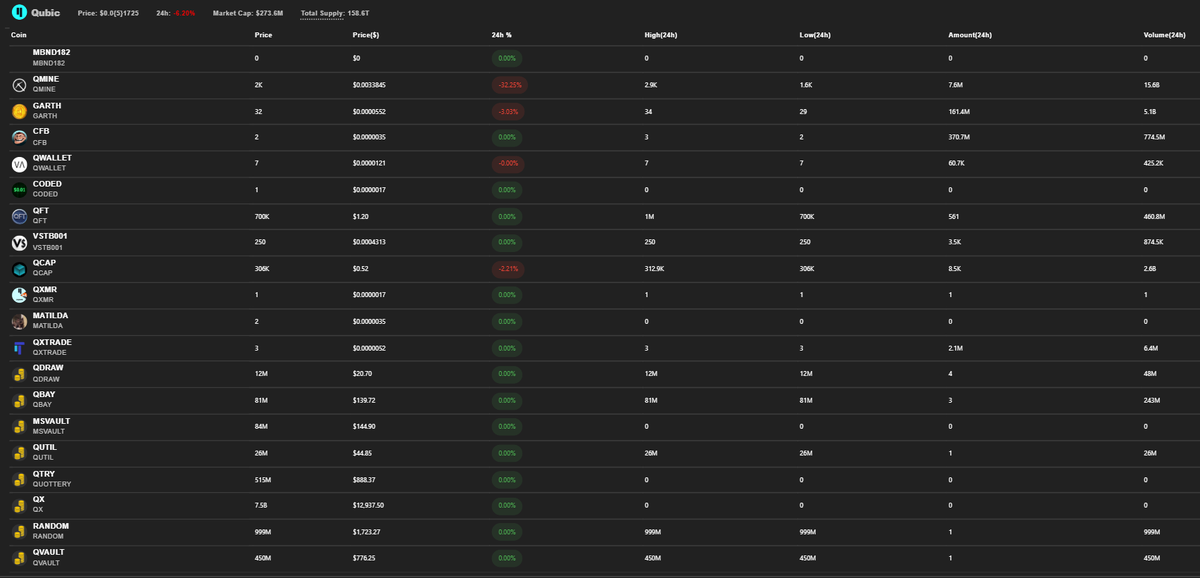
Task: Click the CFB volume 774.5M
Action: (x=1154, y=137)
